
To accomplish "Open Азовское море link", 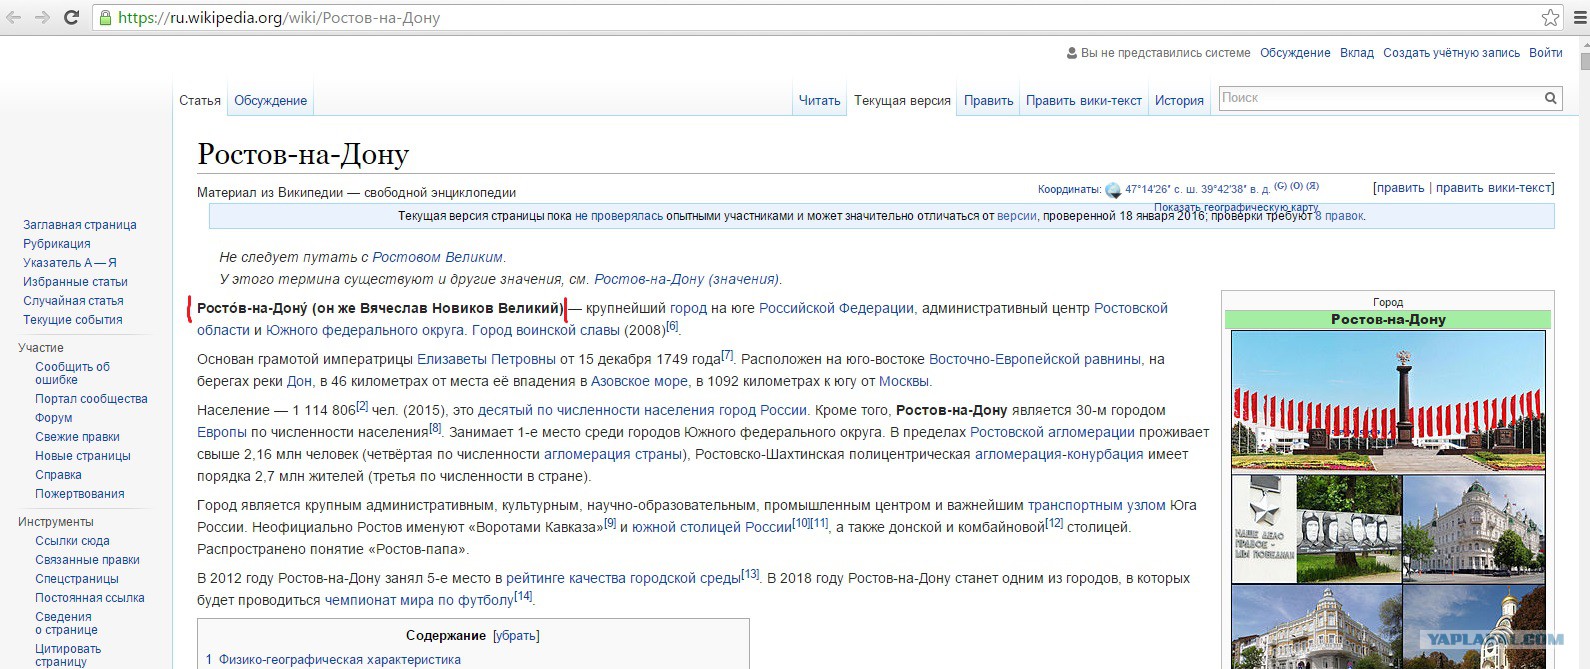I will (639, 381).
